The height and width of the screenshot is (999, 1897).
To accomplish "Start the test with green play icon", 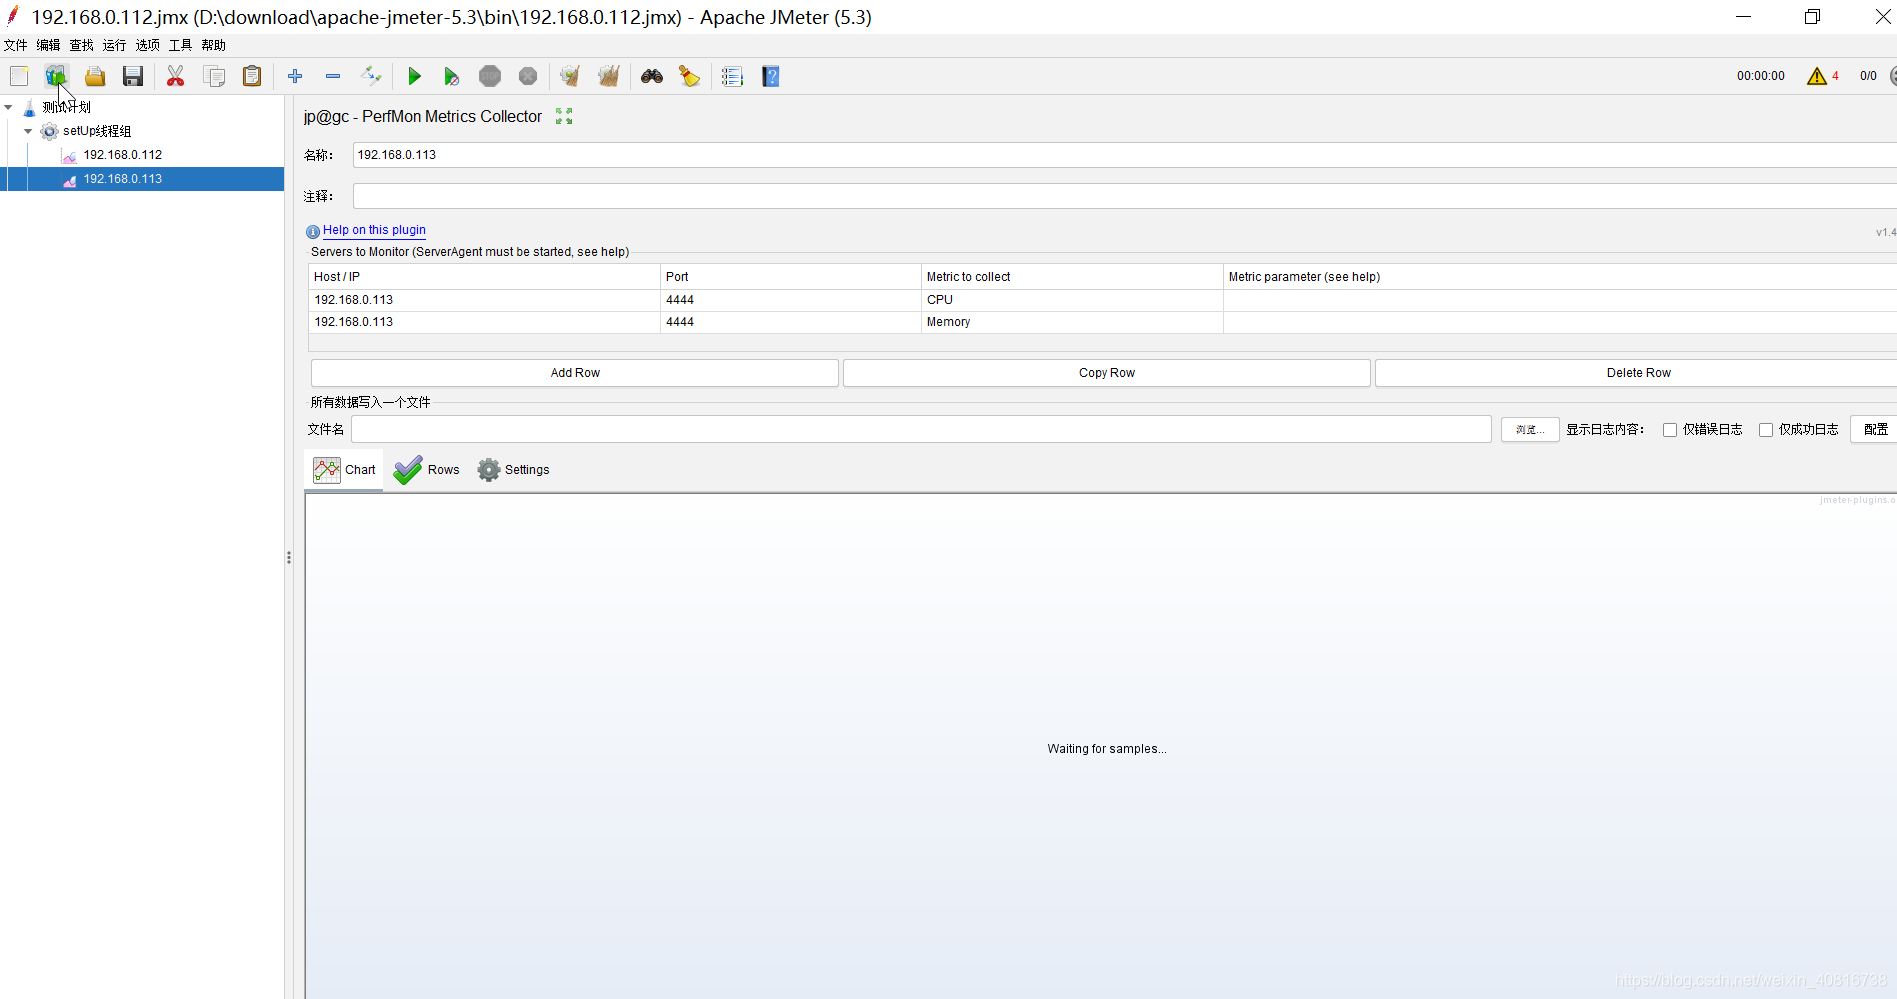I will pos(414,76).
